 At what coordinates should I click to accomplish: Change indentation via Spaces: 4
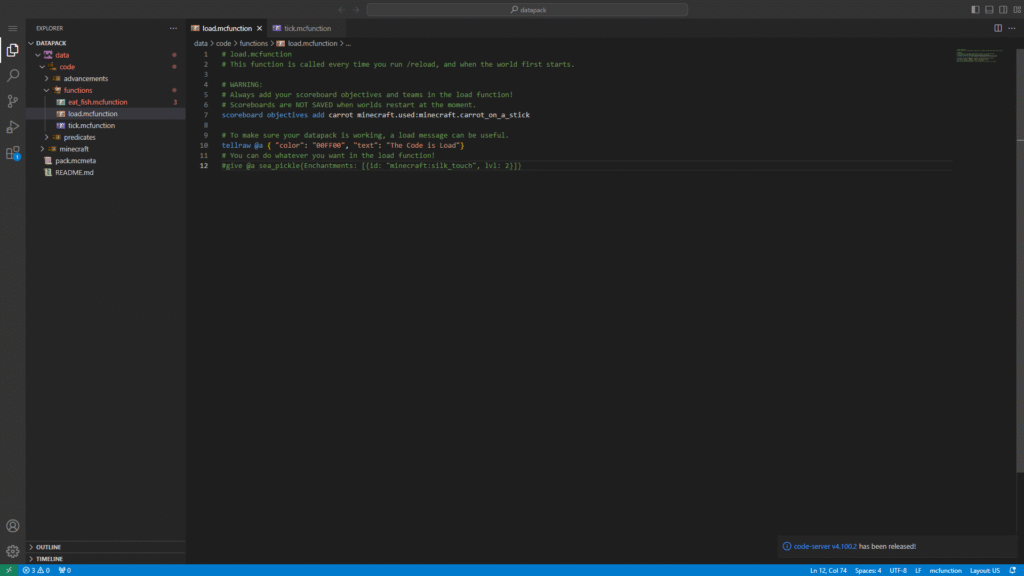868,570
